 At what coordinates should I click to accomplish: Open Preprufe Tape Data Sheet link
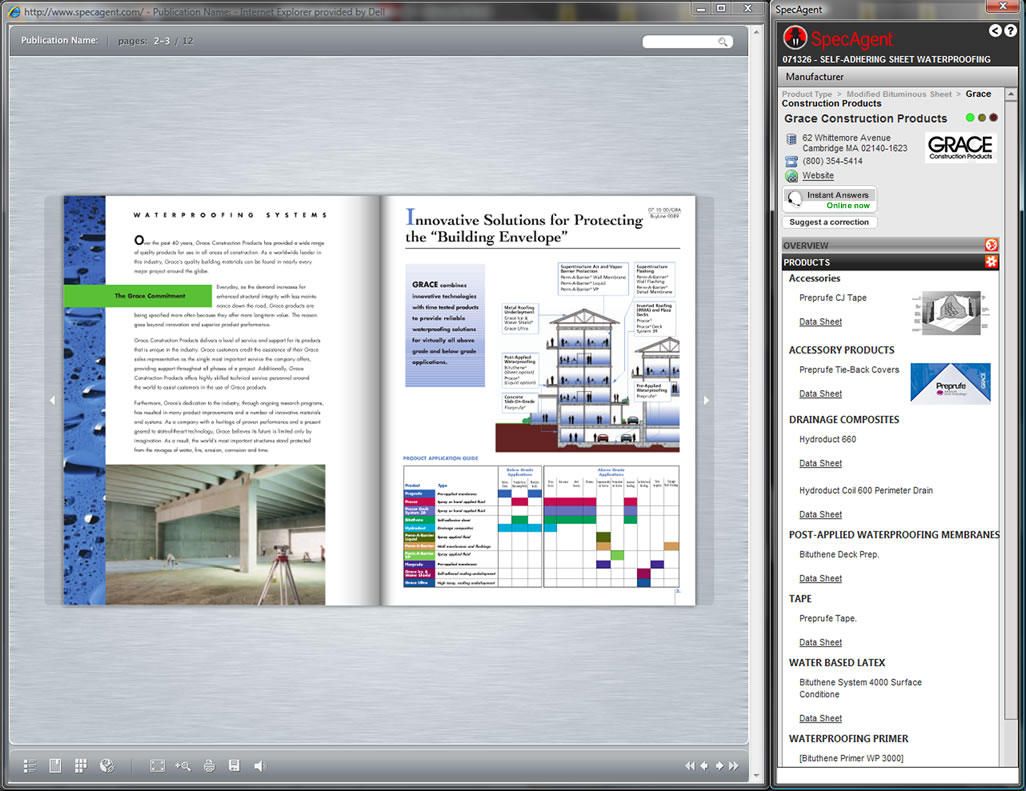pos(820,642)
